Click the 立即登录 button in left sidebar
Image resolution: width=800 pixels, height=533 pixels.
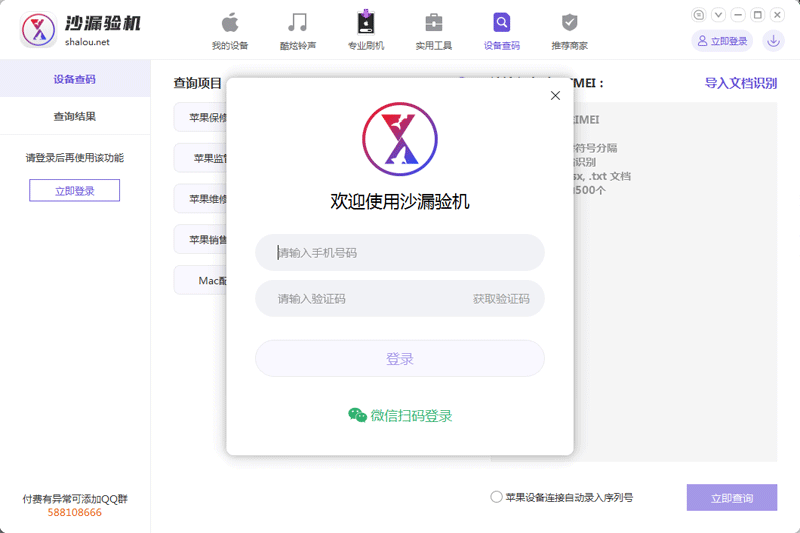(x=75, y=190)
